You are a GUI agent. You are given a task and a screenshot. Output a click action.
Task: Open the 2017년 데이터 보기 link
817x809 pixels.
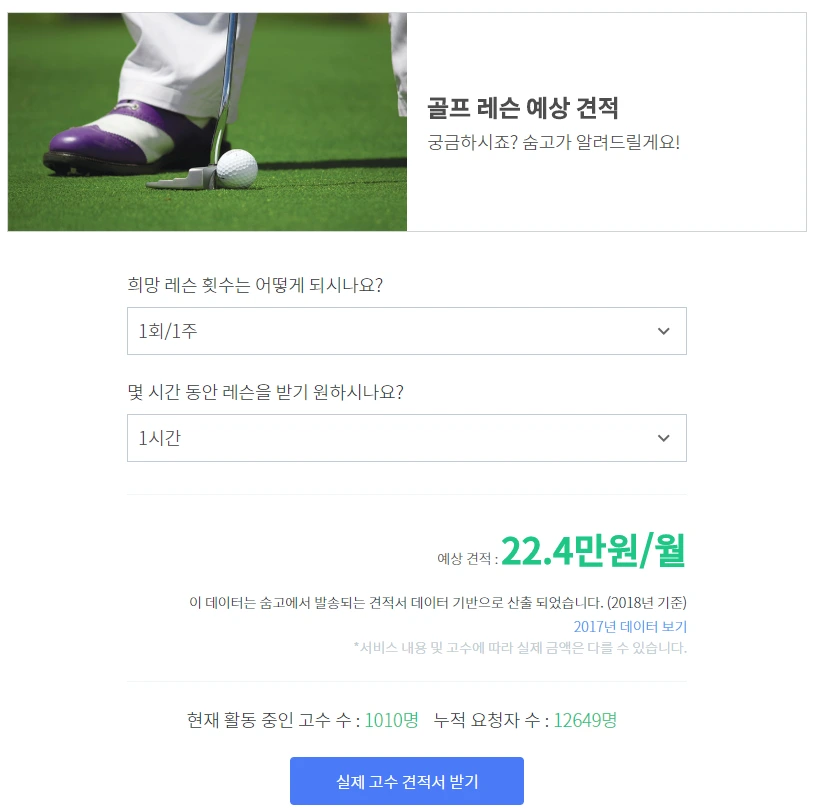630,626
